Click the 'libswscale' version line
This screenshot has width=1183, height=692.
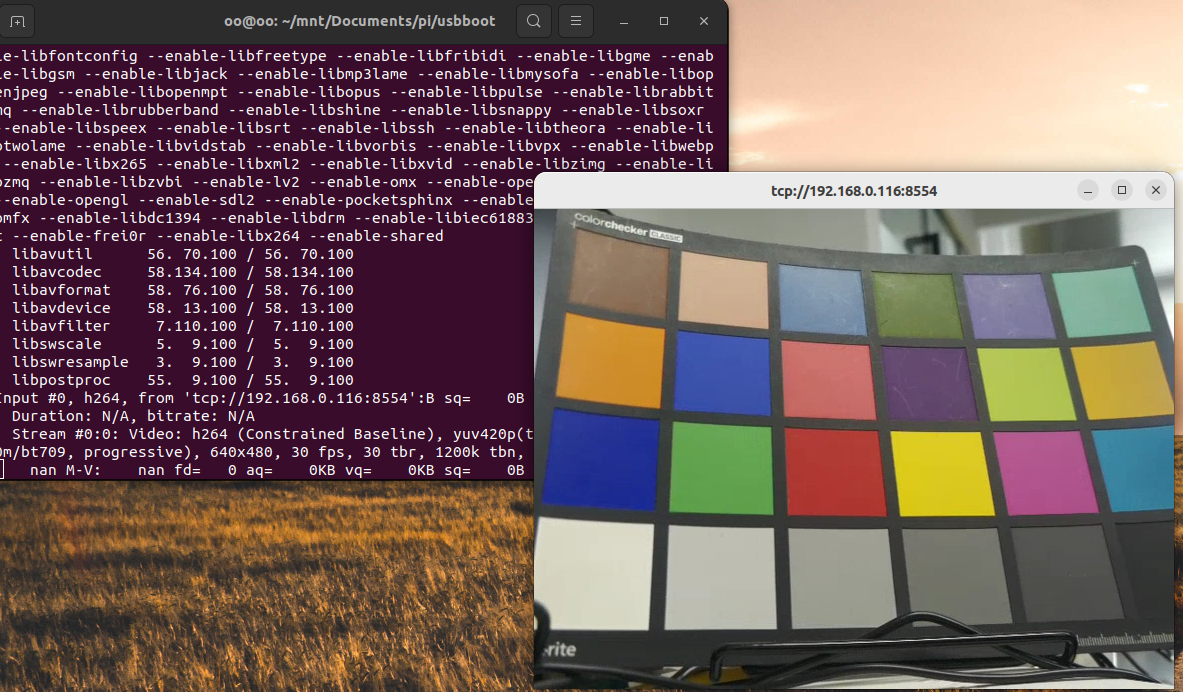click(x=183, y=344)
